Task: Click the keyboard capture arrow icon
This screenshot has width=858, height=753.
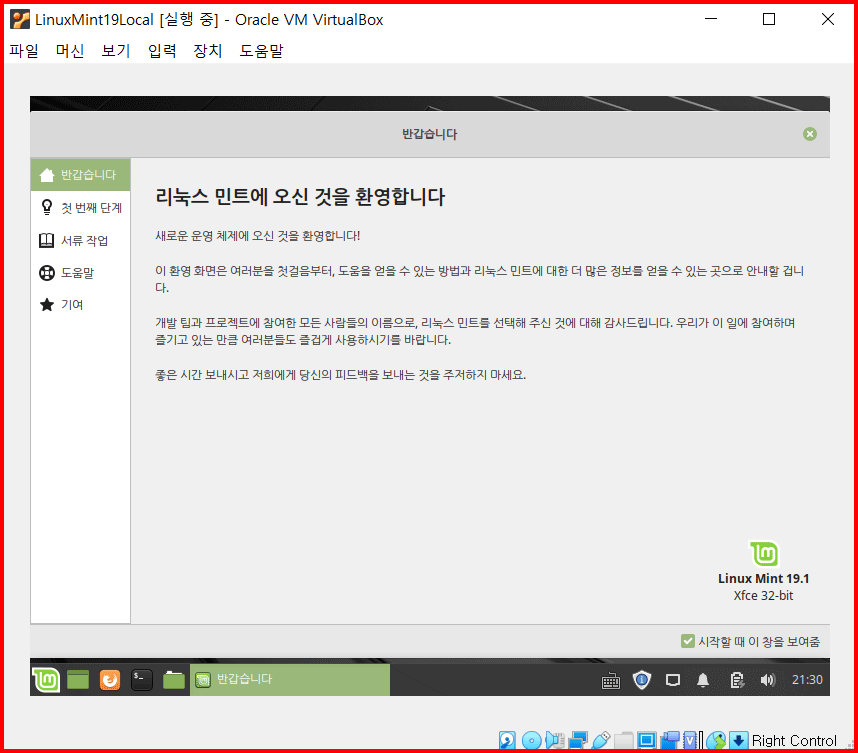Action: [738, 740]
